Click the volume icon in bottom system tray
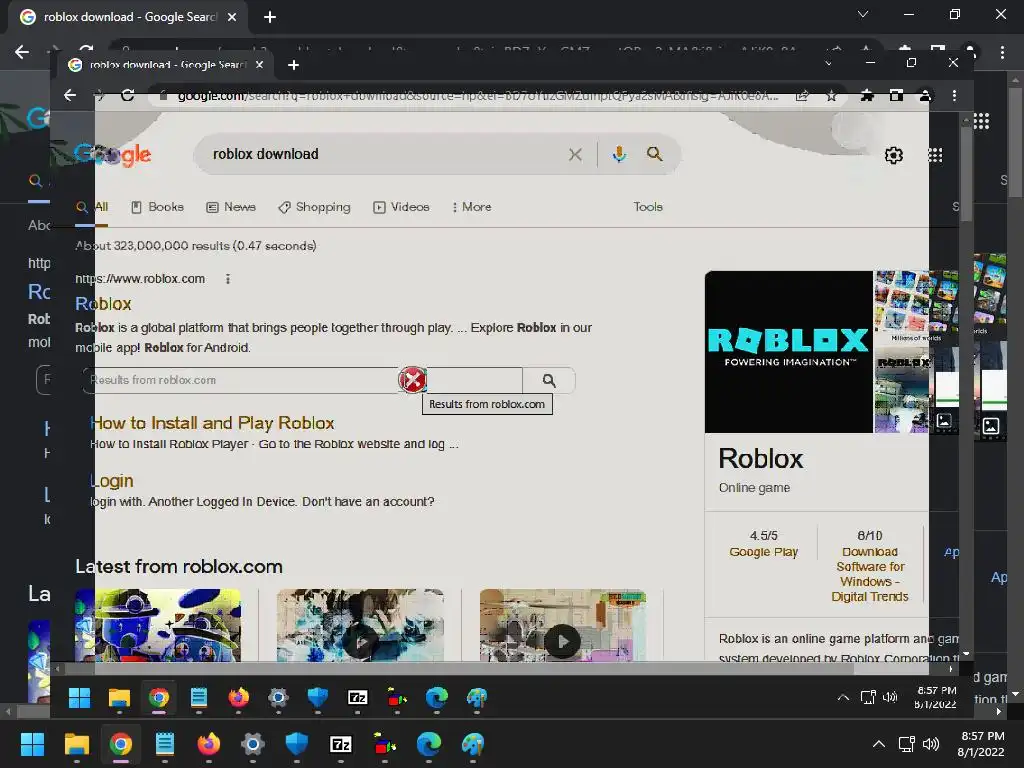1024x768 pixels. pyautogui.click(x=931, y=744)
